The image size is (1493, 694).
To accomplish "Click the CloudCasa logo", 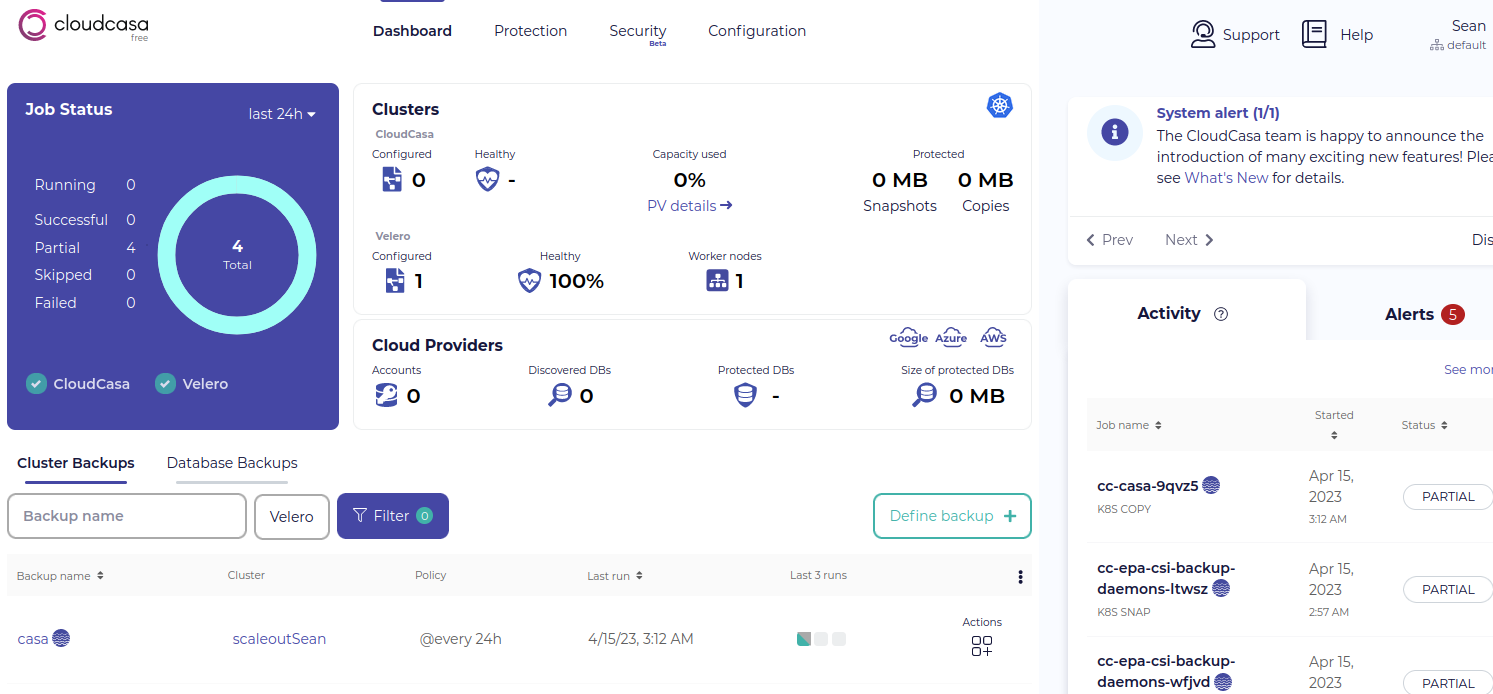I will (83, 26).
